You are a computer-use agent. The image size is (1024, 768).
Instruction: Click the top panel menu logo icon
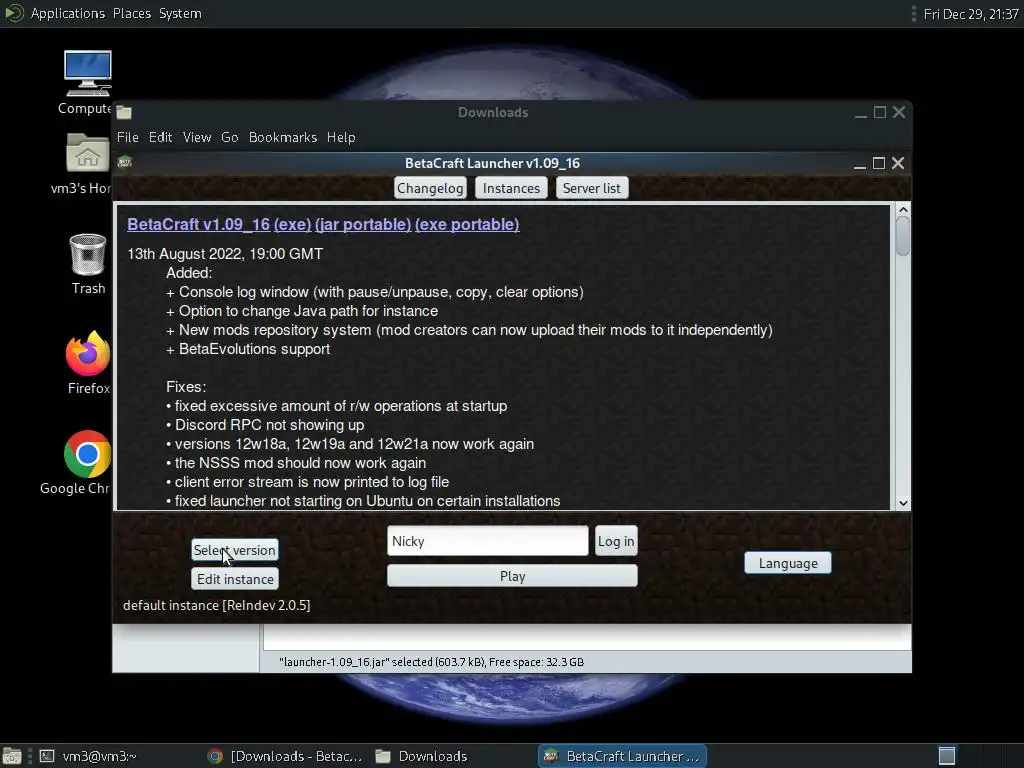14,13
